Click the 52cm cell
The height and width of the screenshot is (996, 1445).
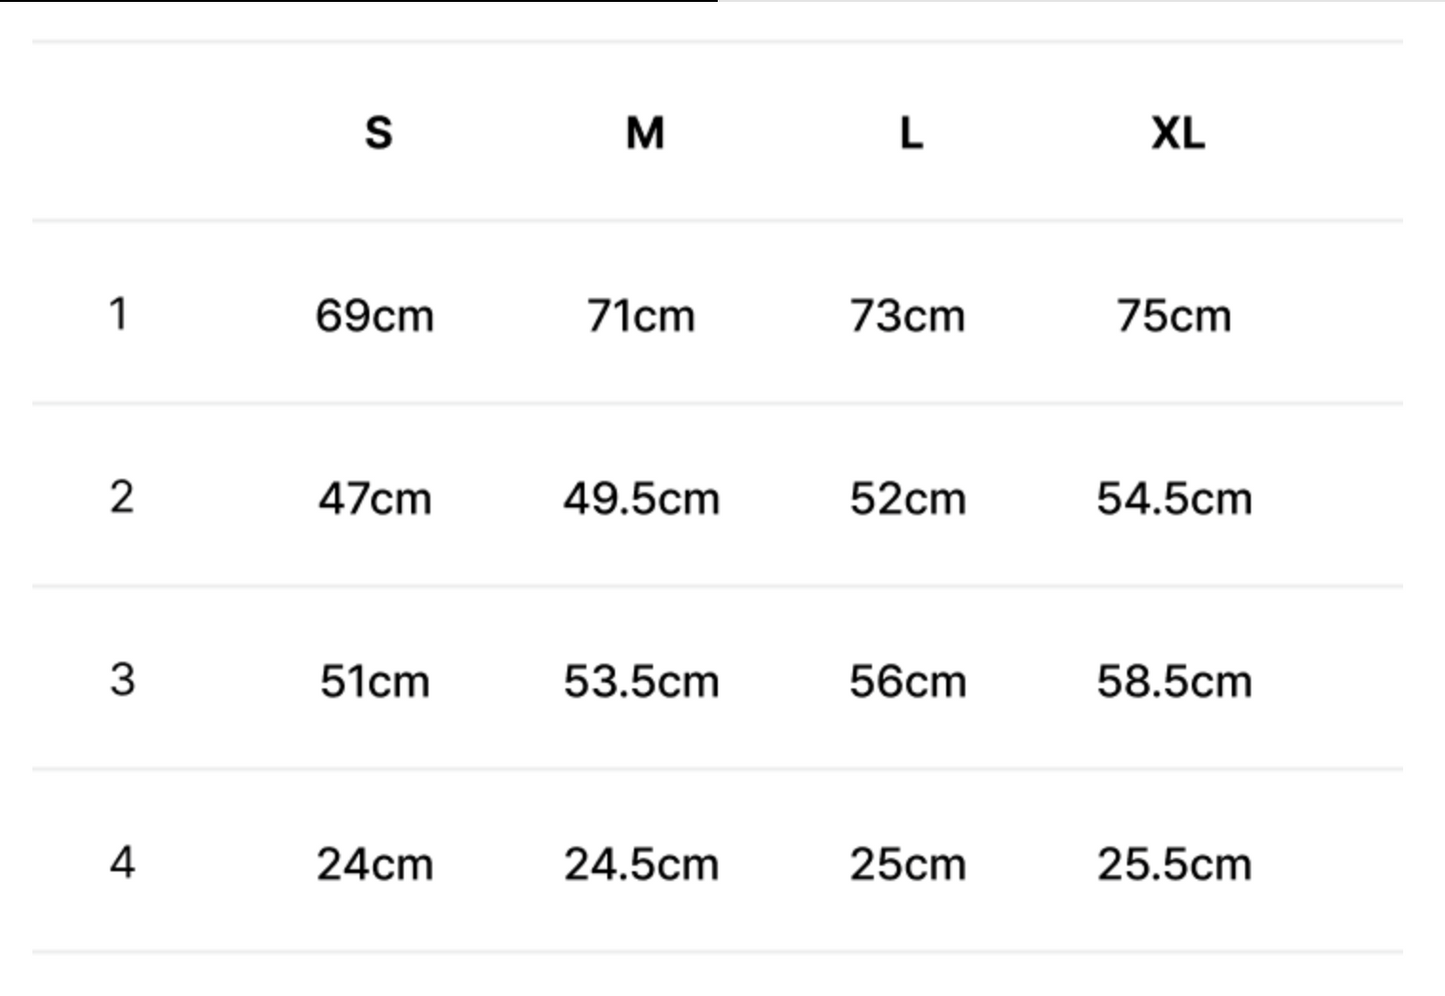[x=908, y=499]
